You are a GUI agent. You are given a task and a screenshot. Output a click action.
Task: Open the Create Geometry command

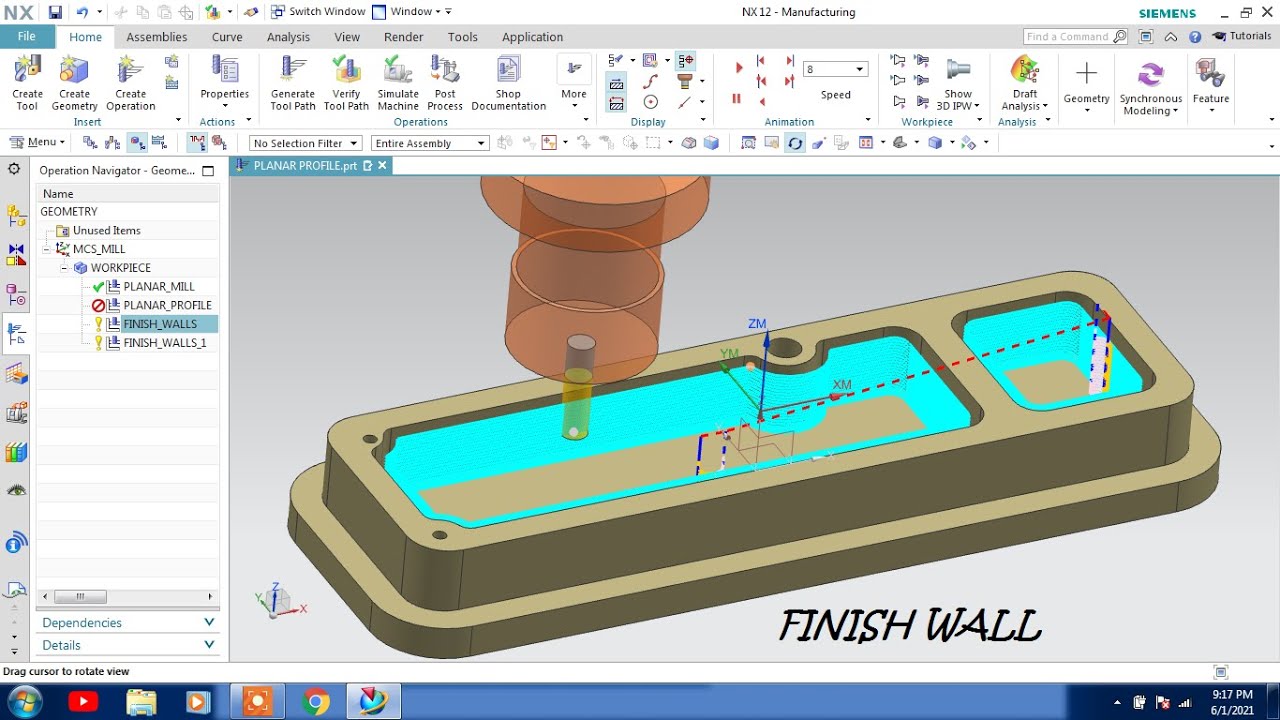pos(74,82)
